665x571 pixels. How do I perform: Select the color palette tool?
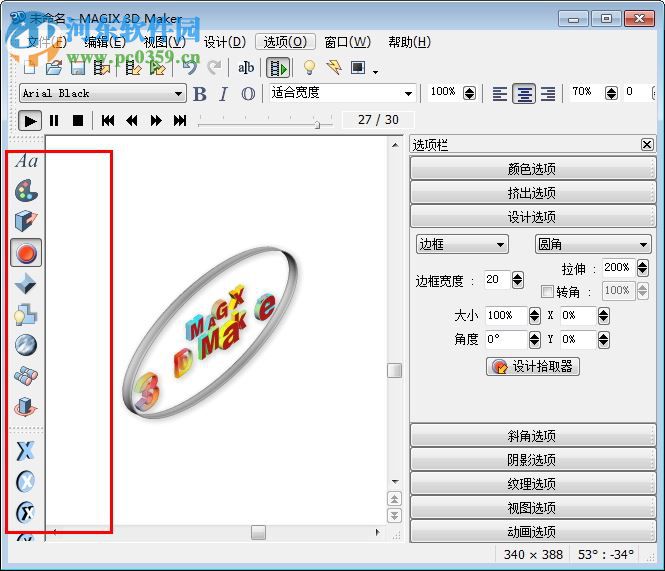(26, 191)
